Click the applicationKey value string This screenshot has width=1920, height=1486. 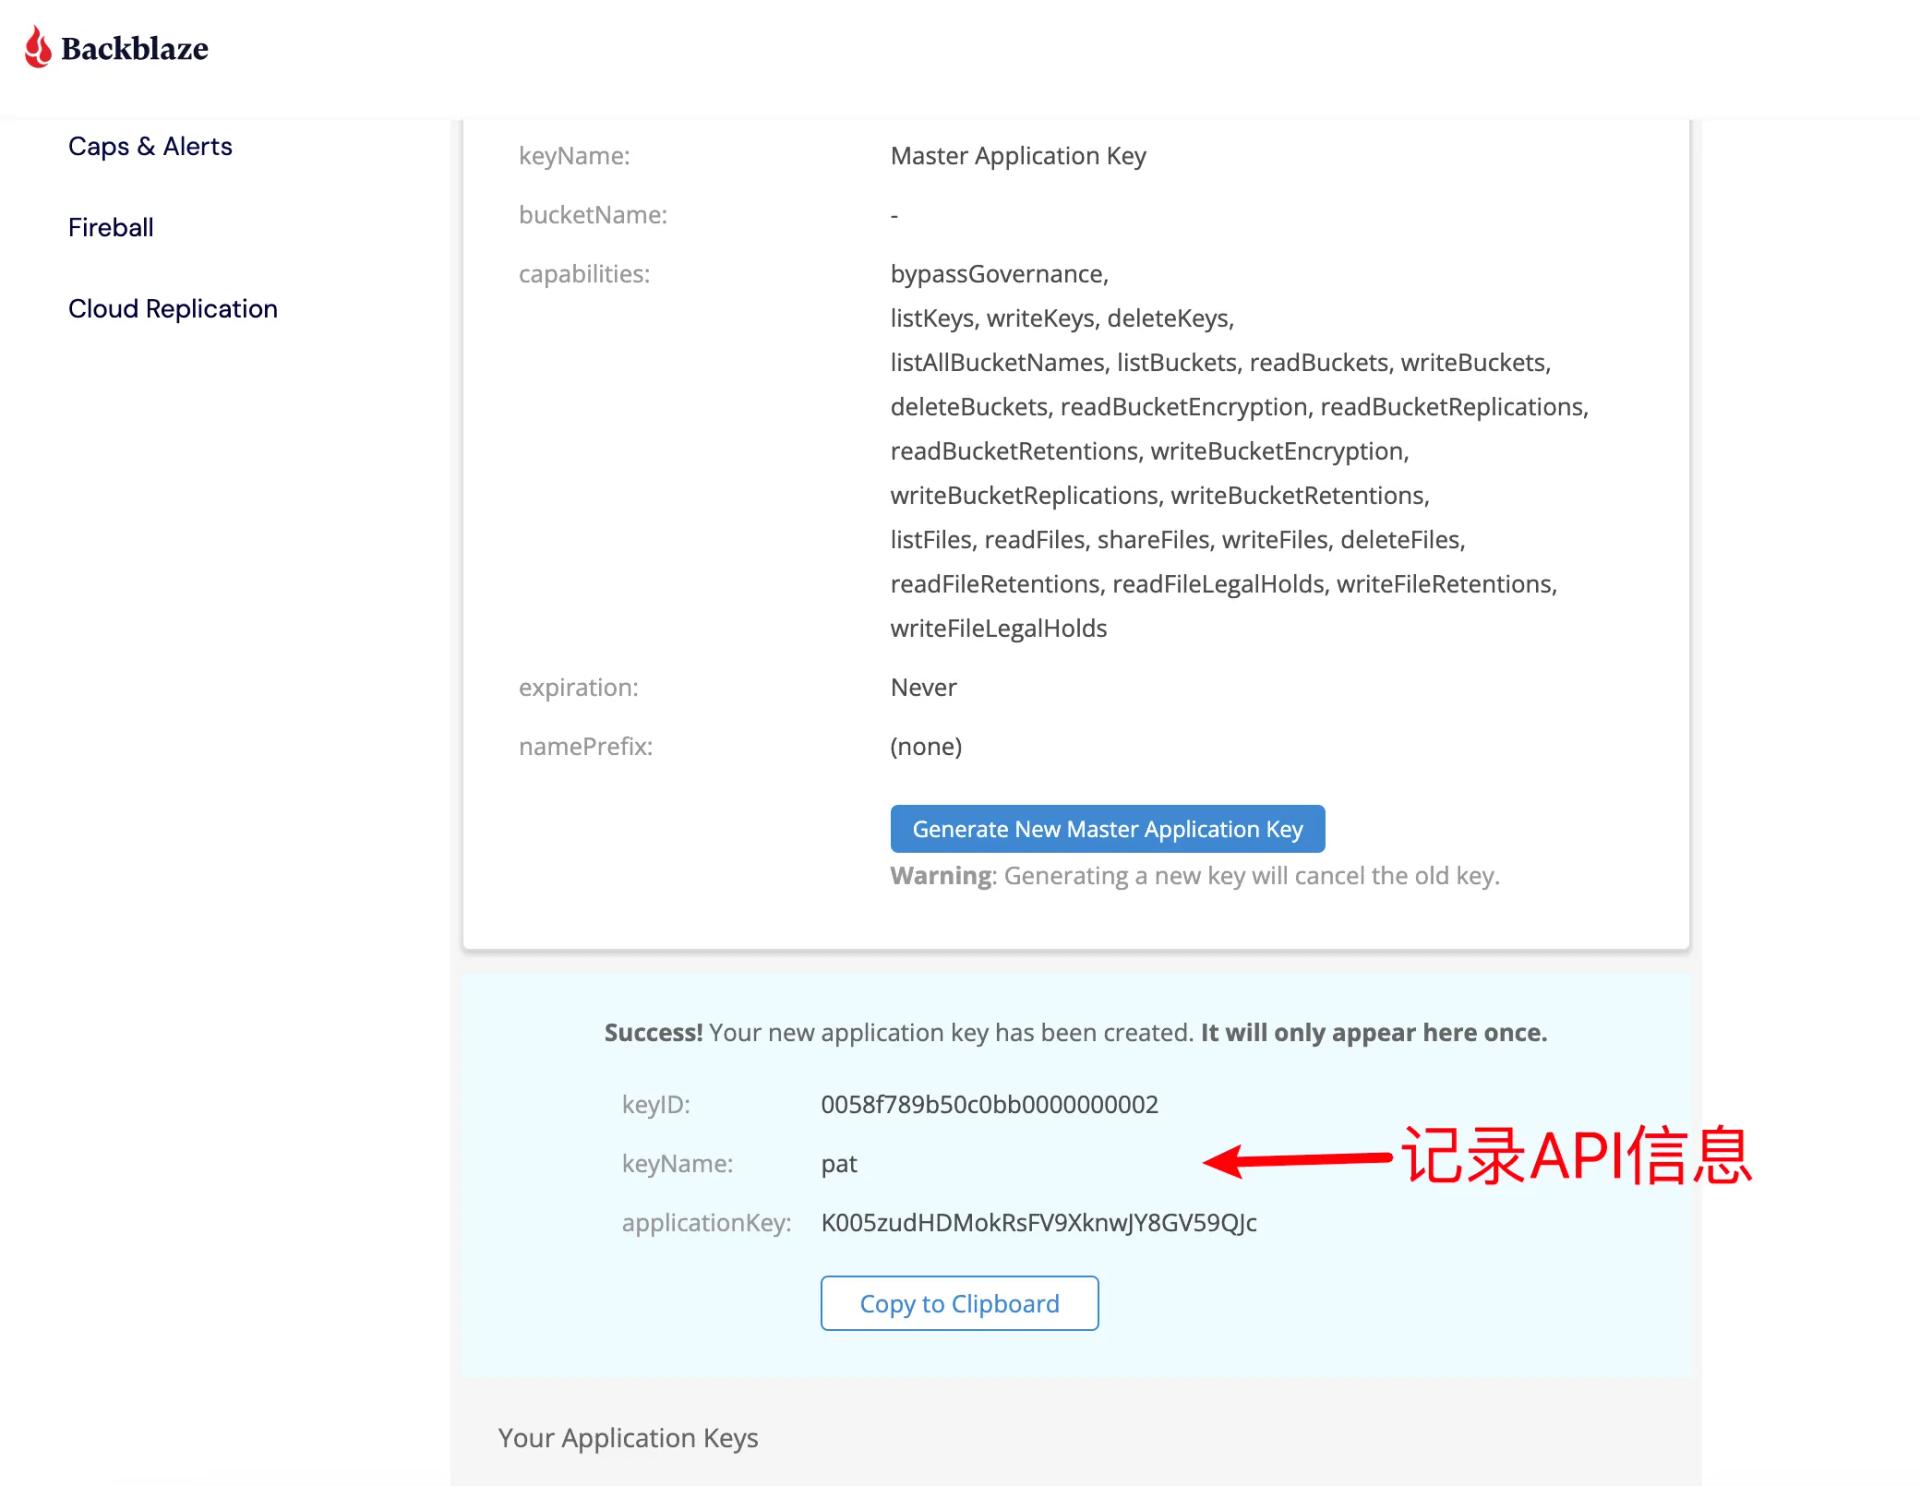pos(1038,1222)
